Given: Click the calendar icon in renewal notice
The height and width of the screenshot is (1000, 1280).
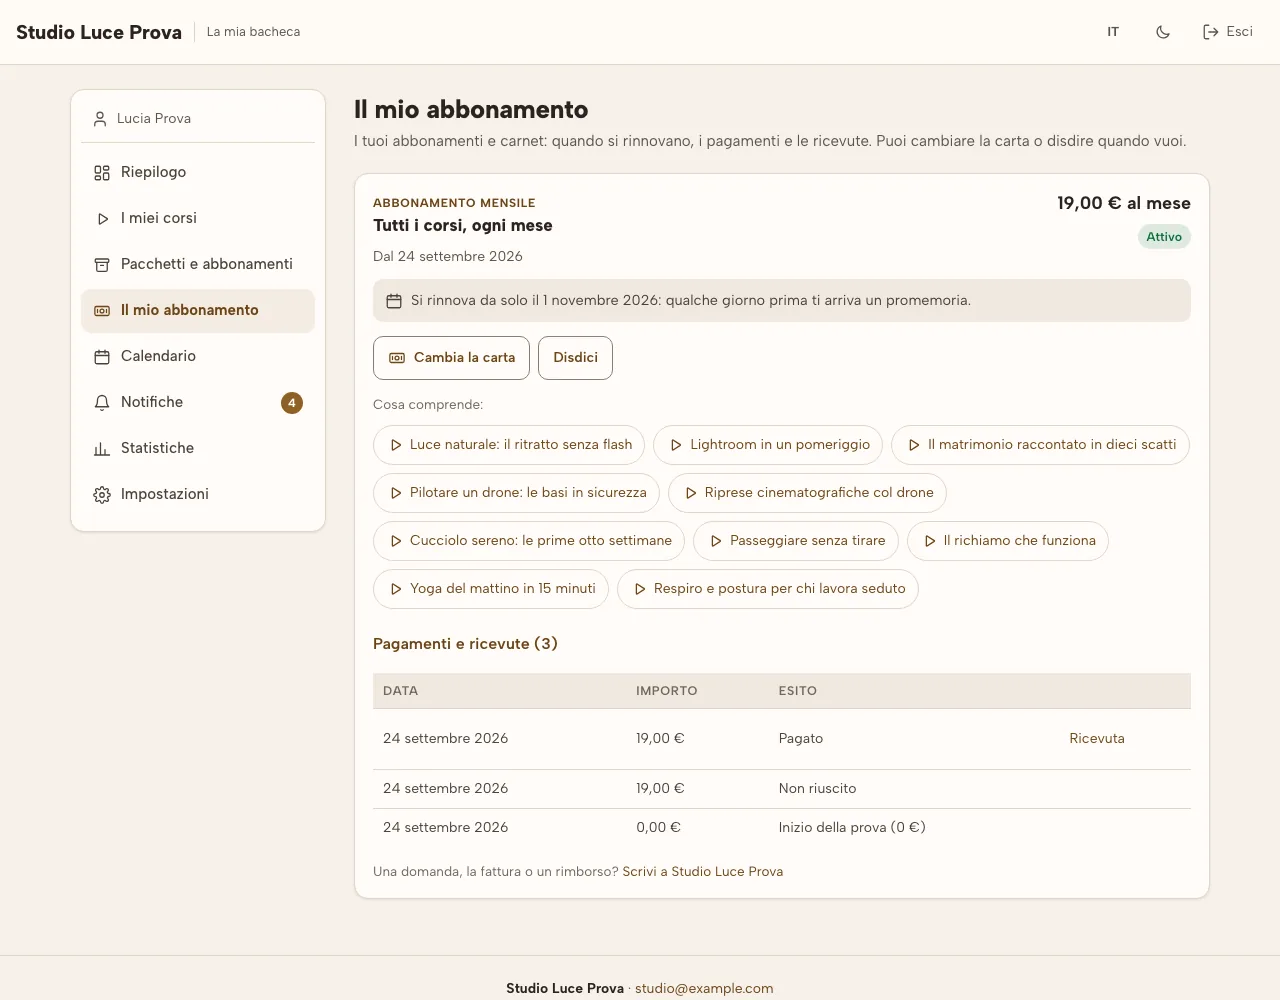Looking at the screenshot, I should [x=394, y=301].
